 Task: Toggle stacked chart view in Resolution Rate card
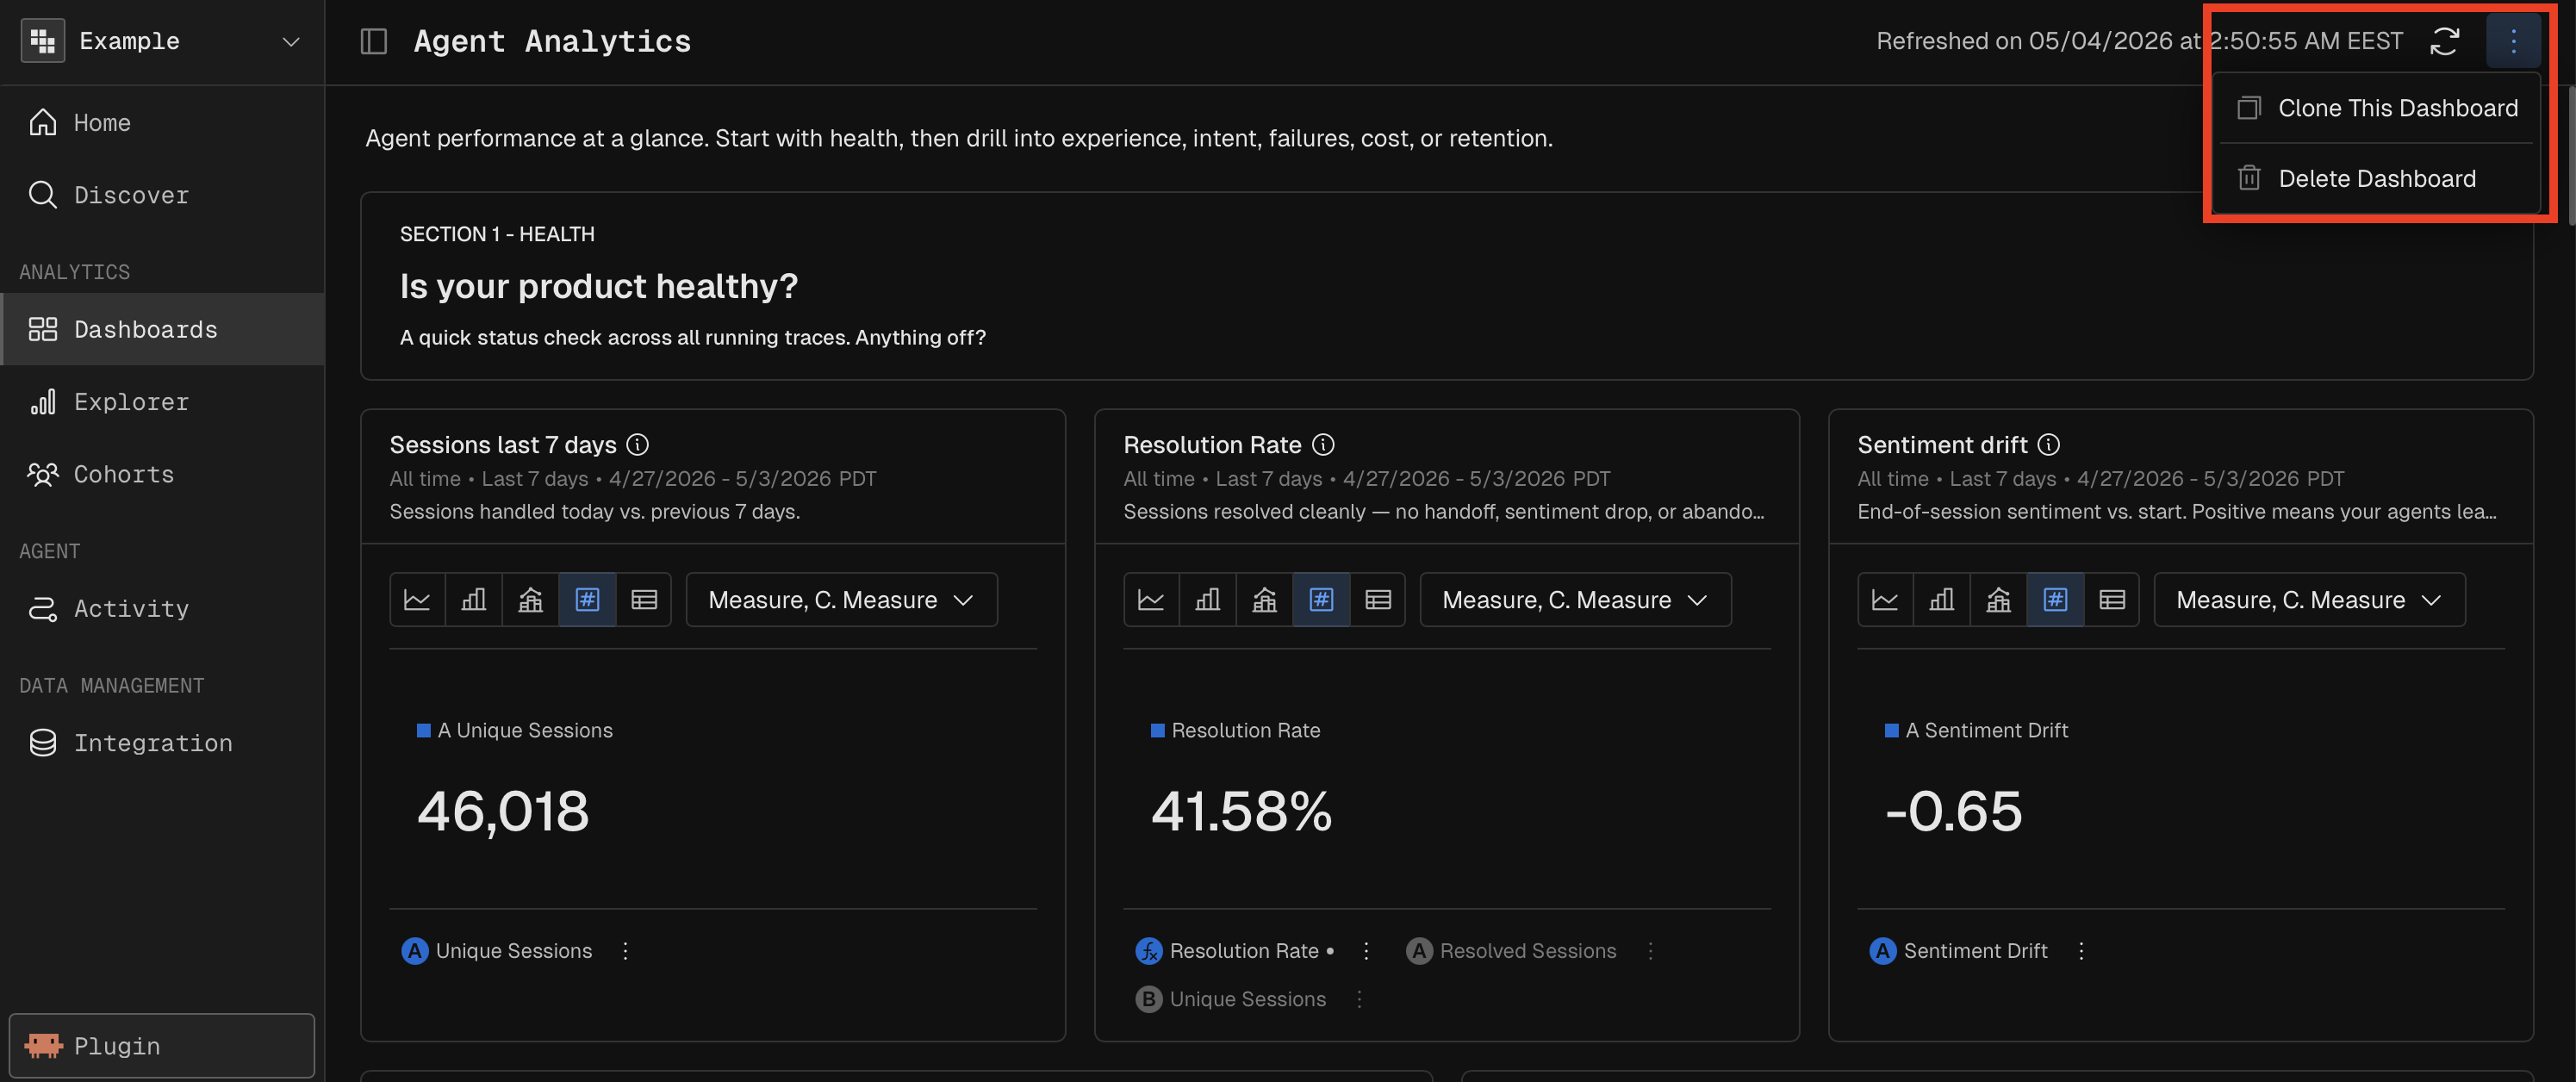click(1264, 600)
